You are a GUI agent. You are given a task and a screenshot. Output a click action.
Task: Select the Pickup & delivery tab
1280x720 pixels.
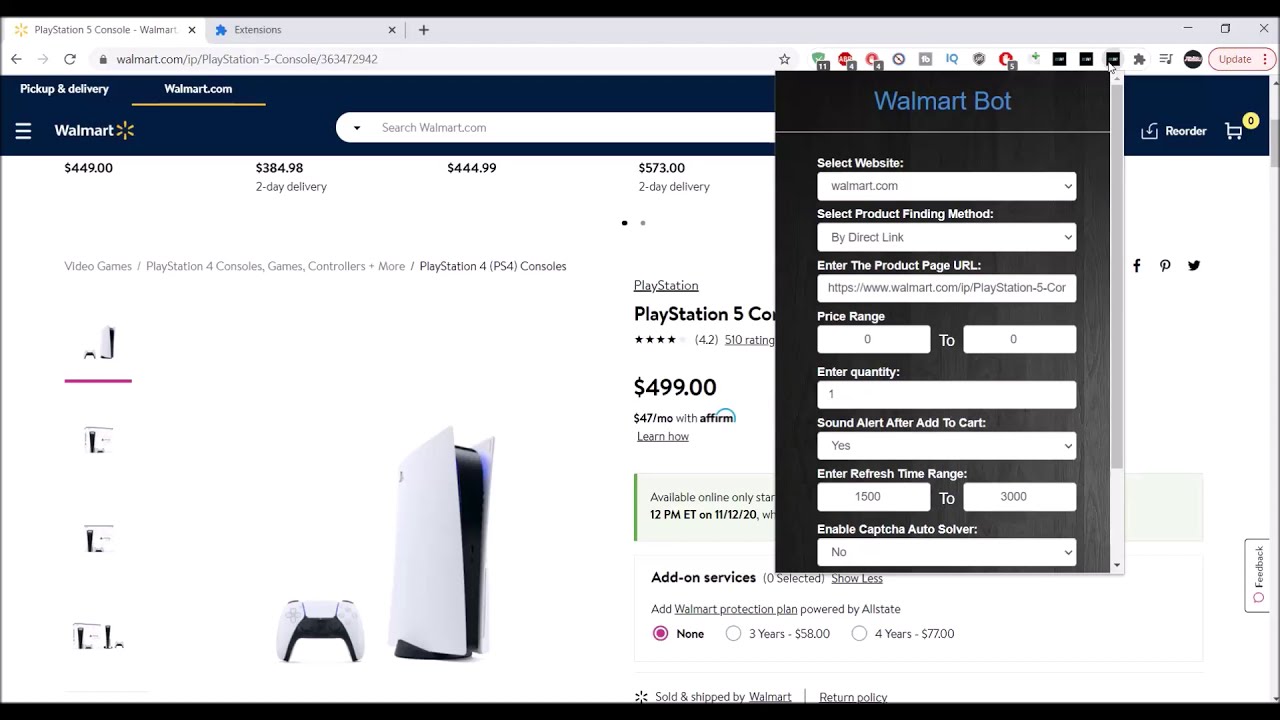coord(64,89)
